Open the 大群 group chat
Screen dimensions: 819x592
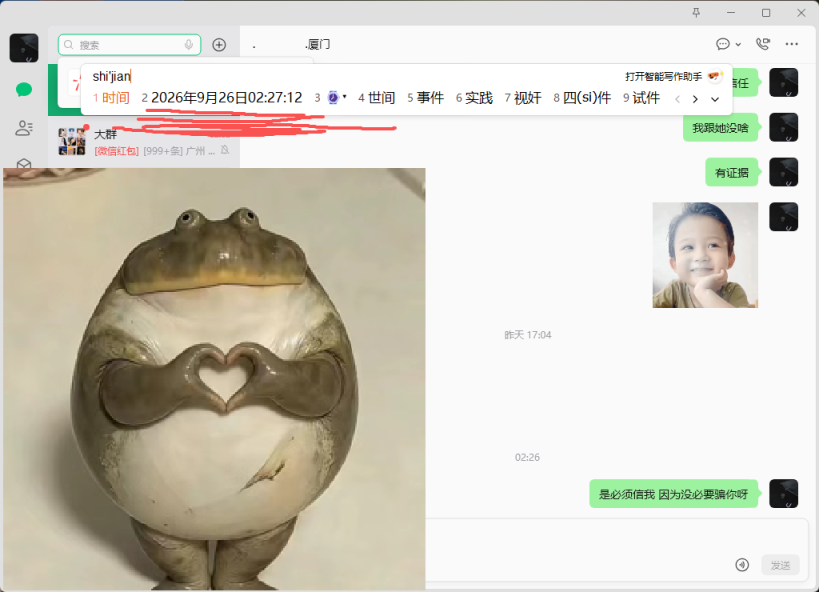tap(144, 142)
